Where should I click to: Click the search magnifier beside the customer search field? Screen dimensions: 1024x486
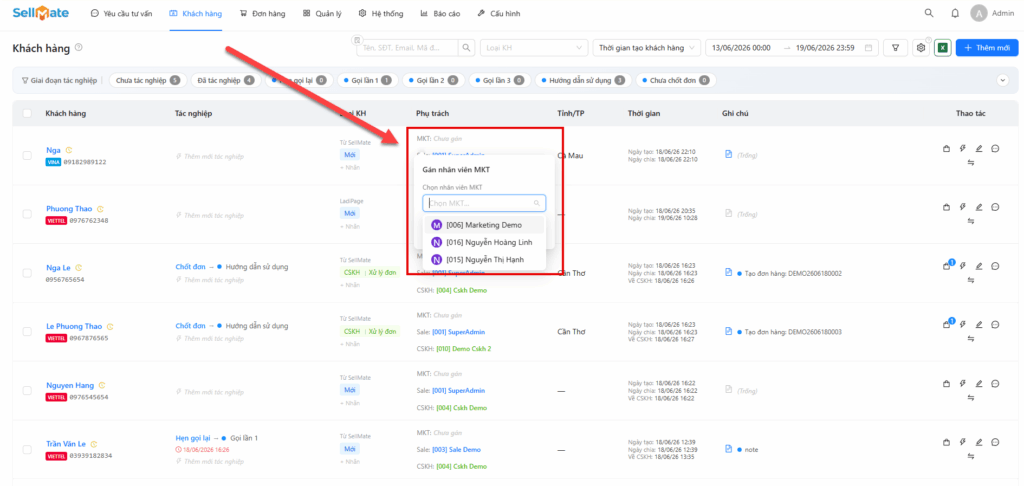coord(466,48)
